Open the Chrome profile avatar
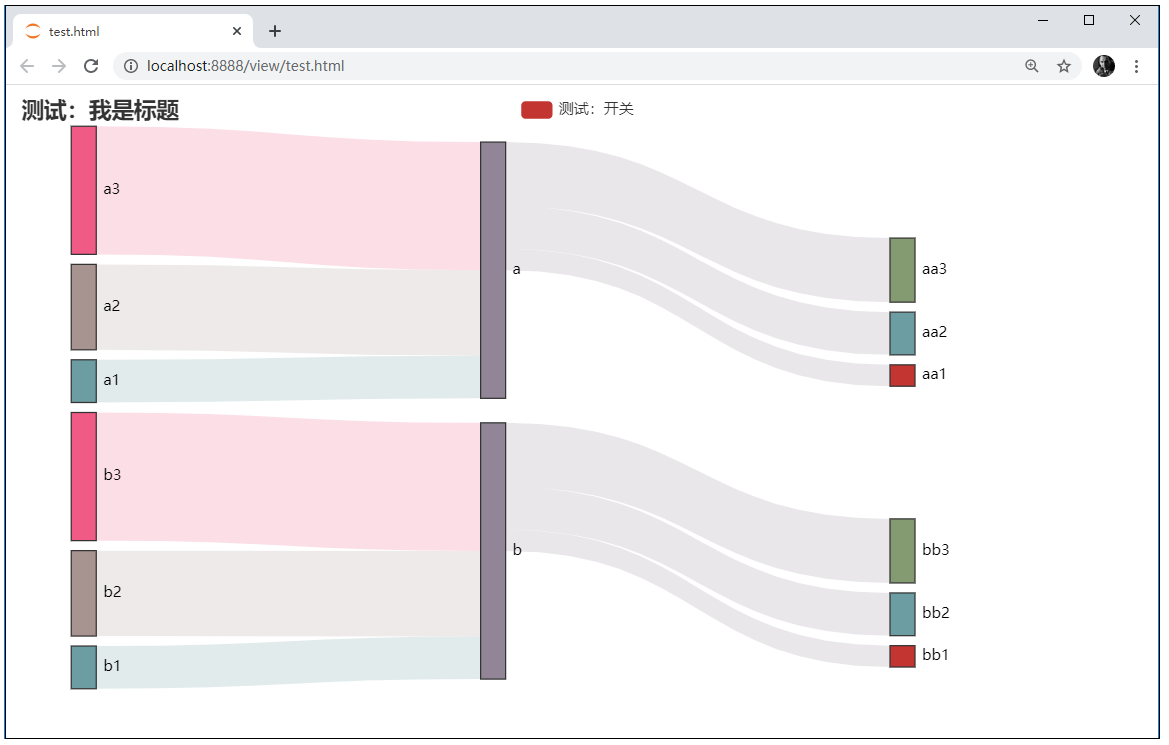The image size is (1169, 745). (1103, 66)
